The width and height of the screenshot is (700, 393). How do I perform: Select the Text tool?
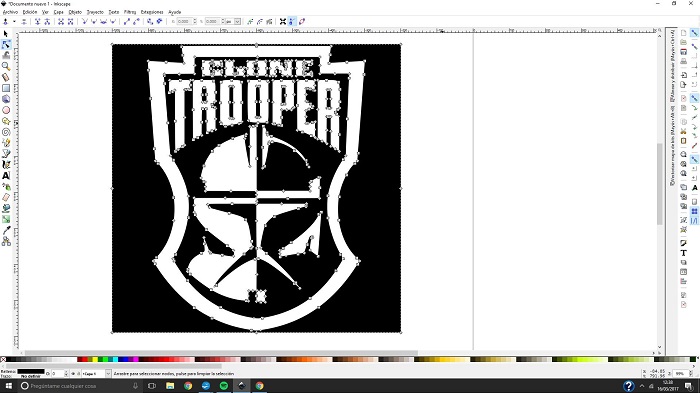coord(6,176)
